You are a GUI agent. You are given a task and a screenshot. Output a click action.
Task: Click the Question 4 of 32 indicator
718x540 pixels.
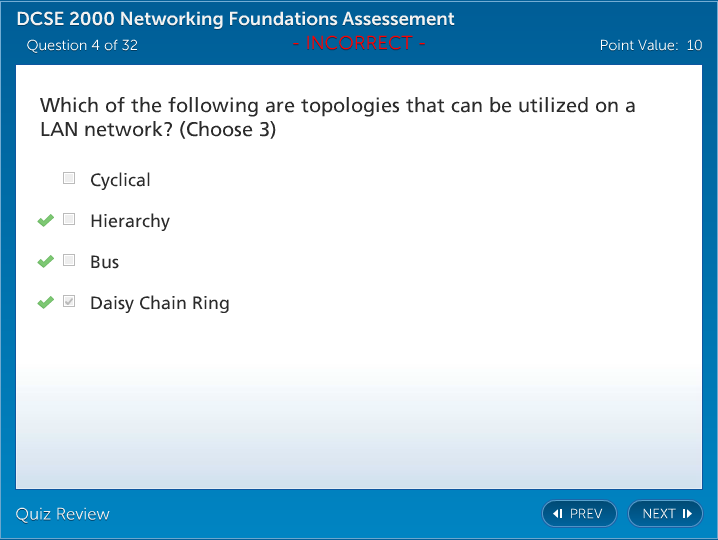[82, 45]
